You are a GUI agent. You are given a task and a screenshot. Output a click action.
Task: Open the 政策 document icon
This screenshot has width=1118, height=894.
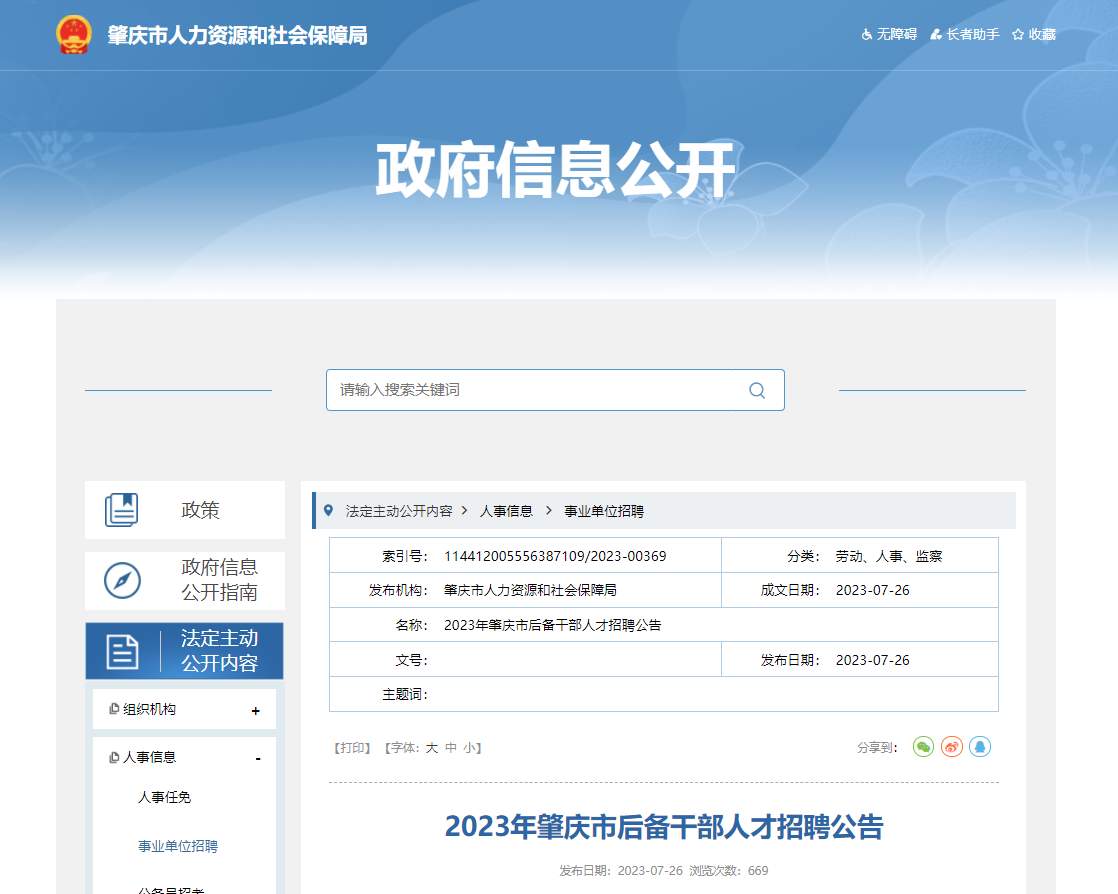[122, 510]
